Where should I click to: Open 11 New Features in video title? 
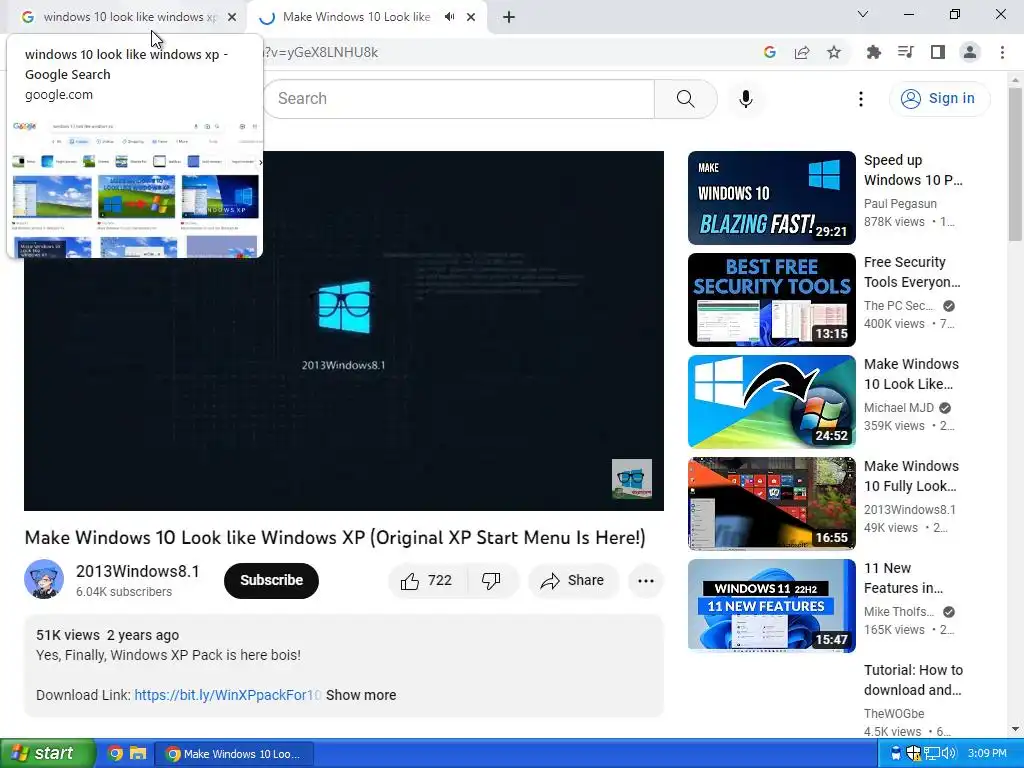(x=903, y=578)
